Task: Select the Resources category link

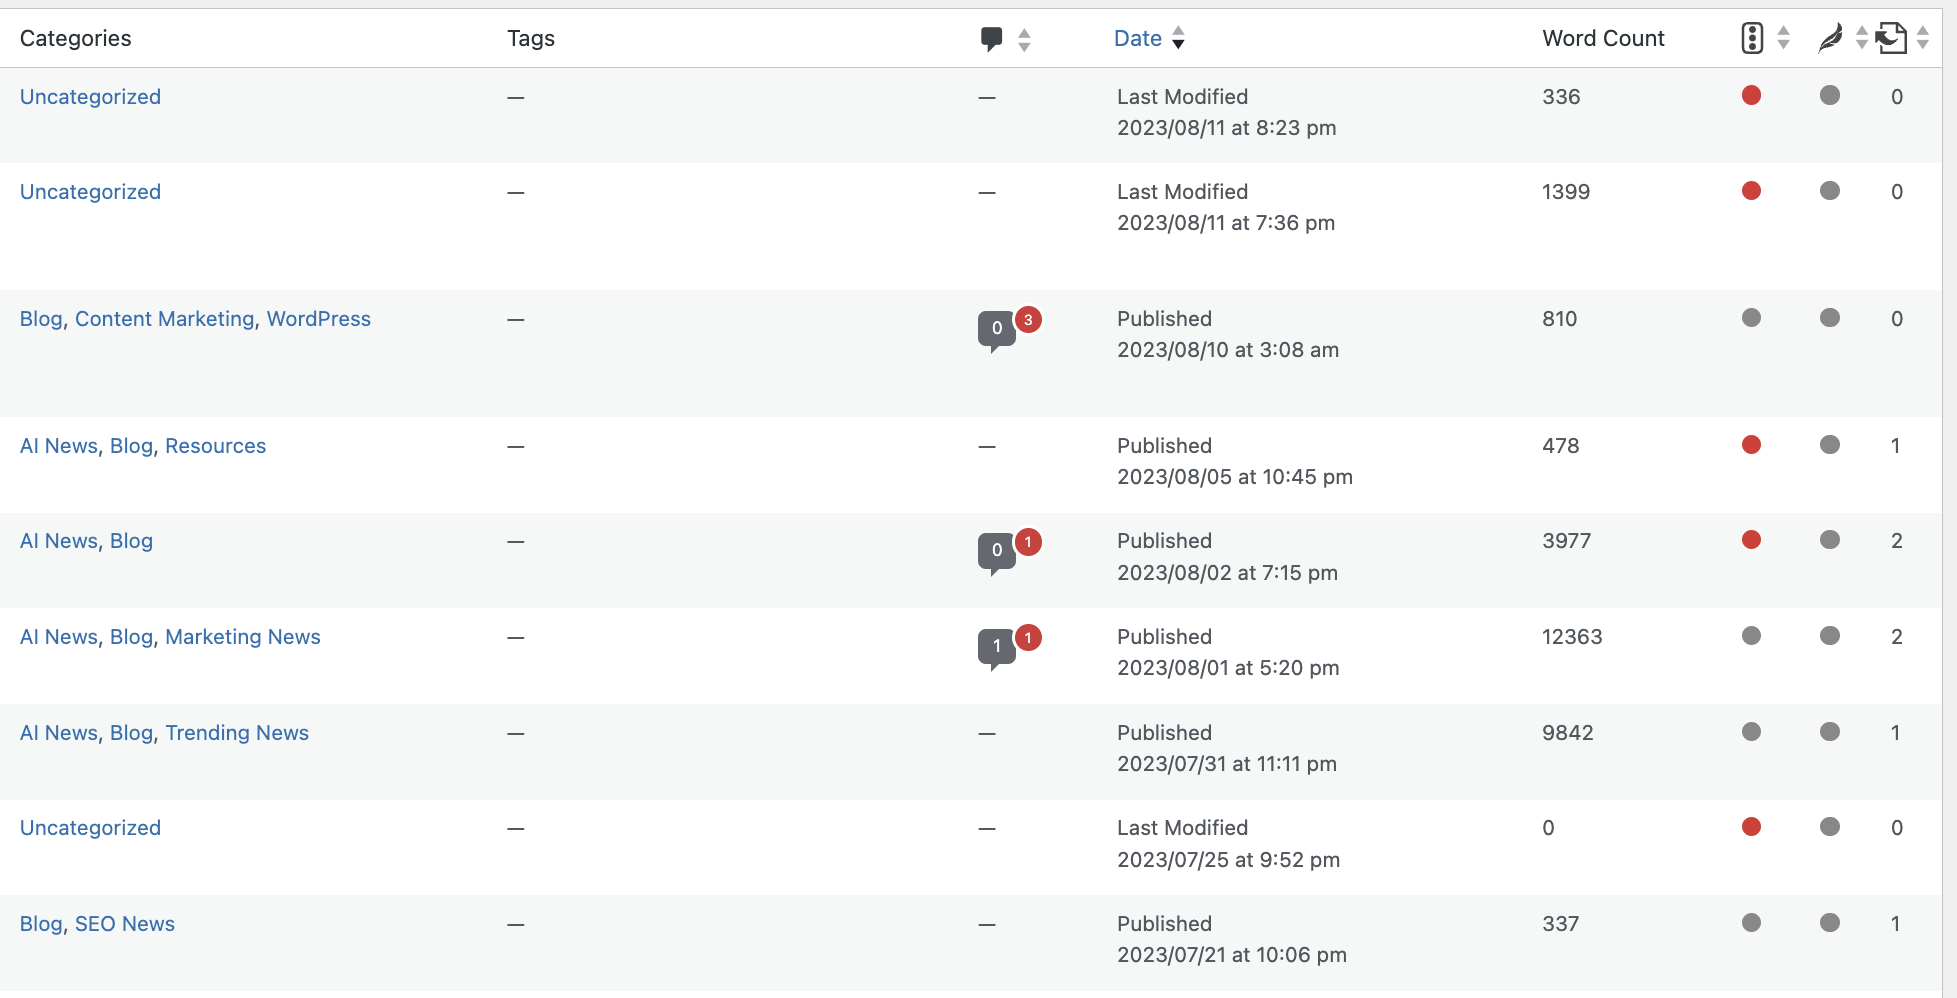Action: 215,446
